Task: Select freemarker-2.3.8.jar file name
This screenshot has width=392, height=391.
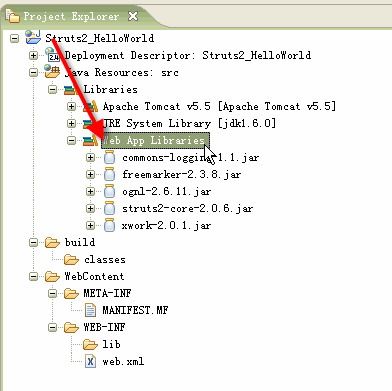Action: point(181,174)
